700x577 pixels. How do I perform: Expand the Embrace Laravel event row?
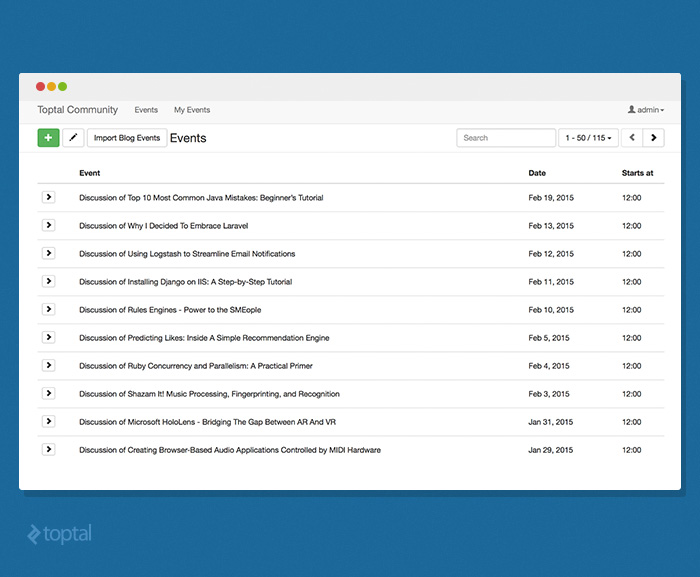[x=48, y=225]
